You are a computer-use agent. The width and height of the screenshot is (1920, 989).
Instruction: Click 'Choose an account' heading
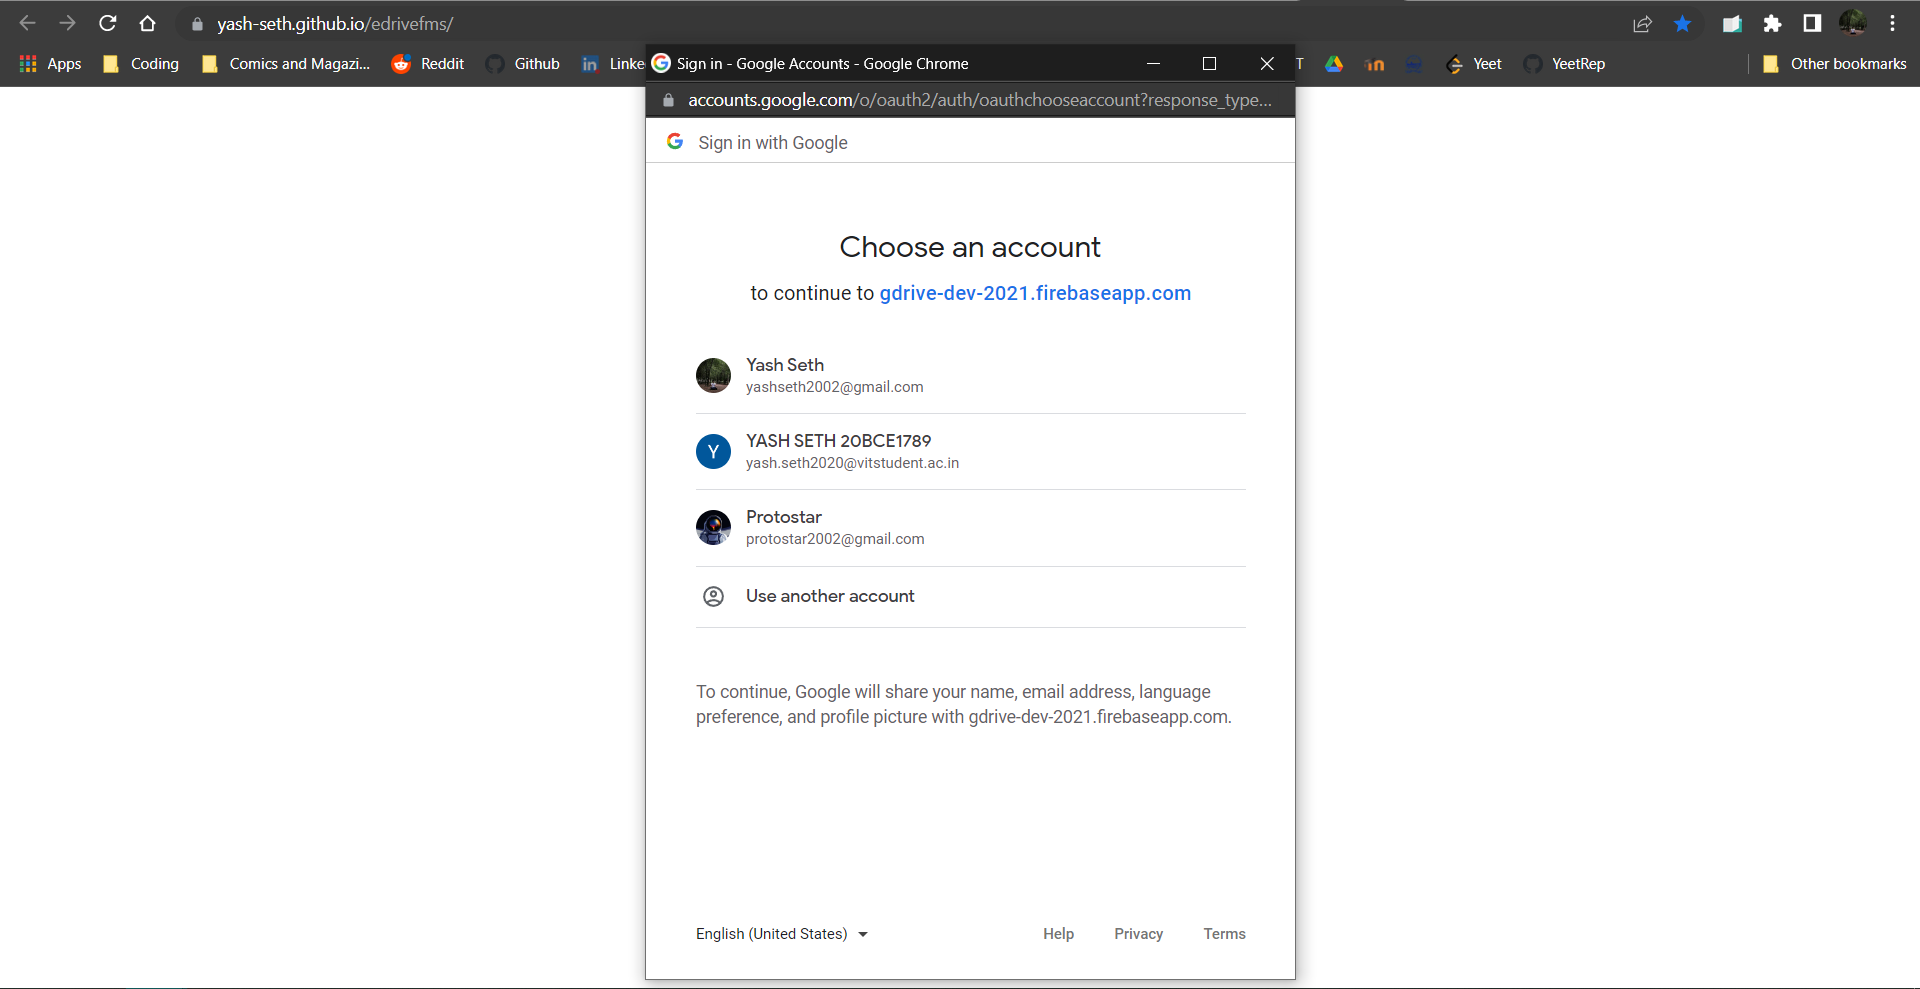tap(970, 247)
